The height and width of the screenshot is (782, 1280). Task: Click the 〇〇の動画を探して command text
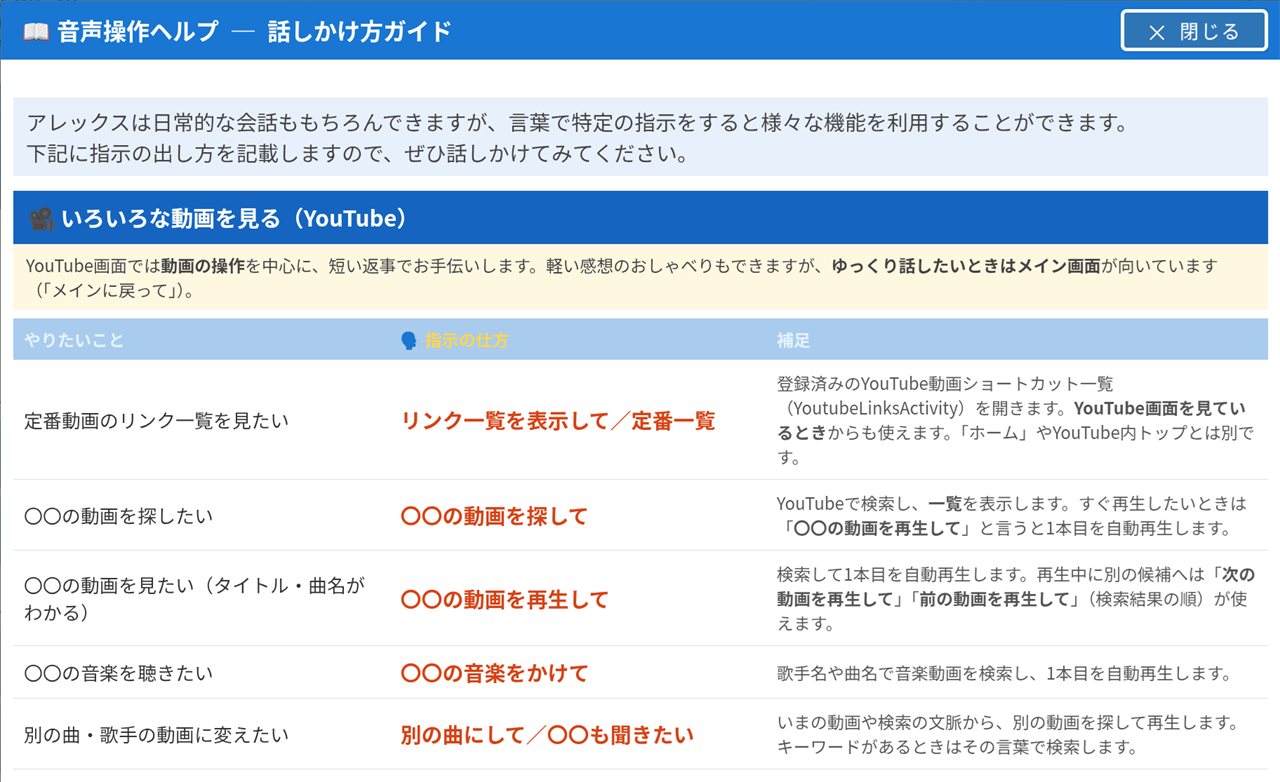[x=494, y=516]
